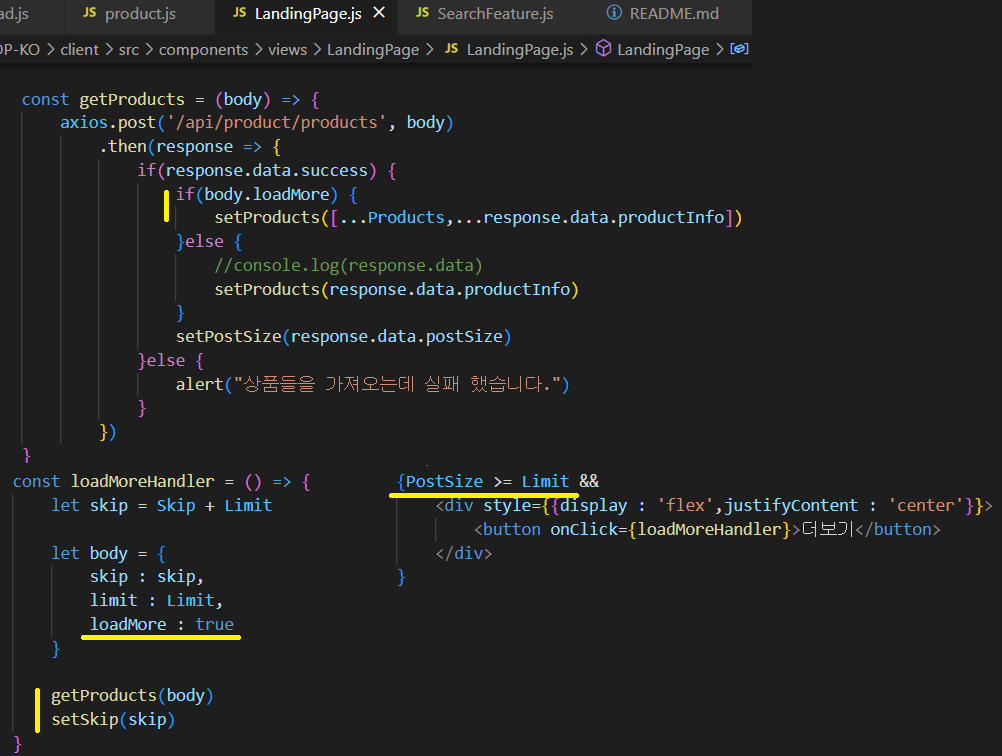This screenshot has width=1002, height=756.
Task: Place cursor on 'getProducts' declaration name
Action: [132, 100]
